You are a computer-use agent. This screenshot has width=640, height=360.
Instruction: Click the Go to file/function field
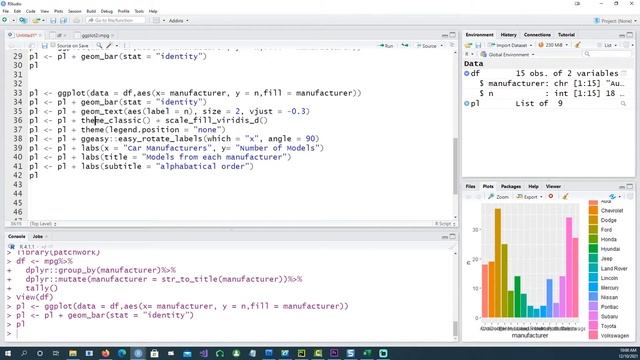tap(116, 20)
